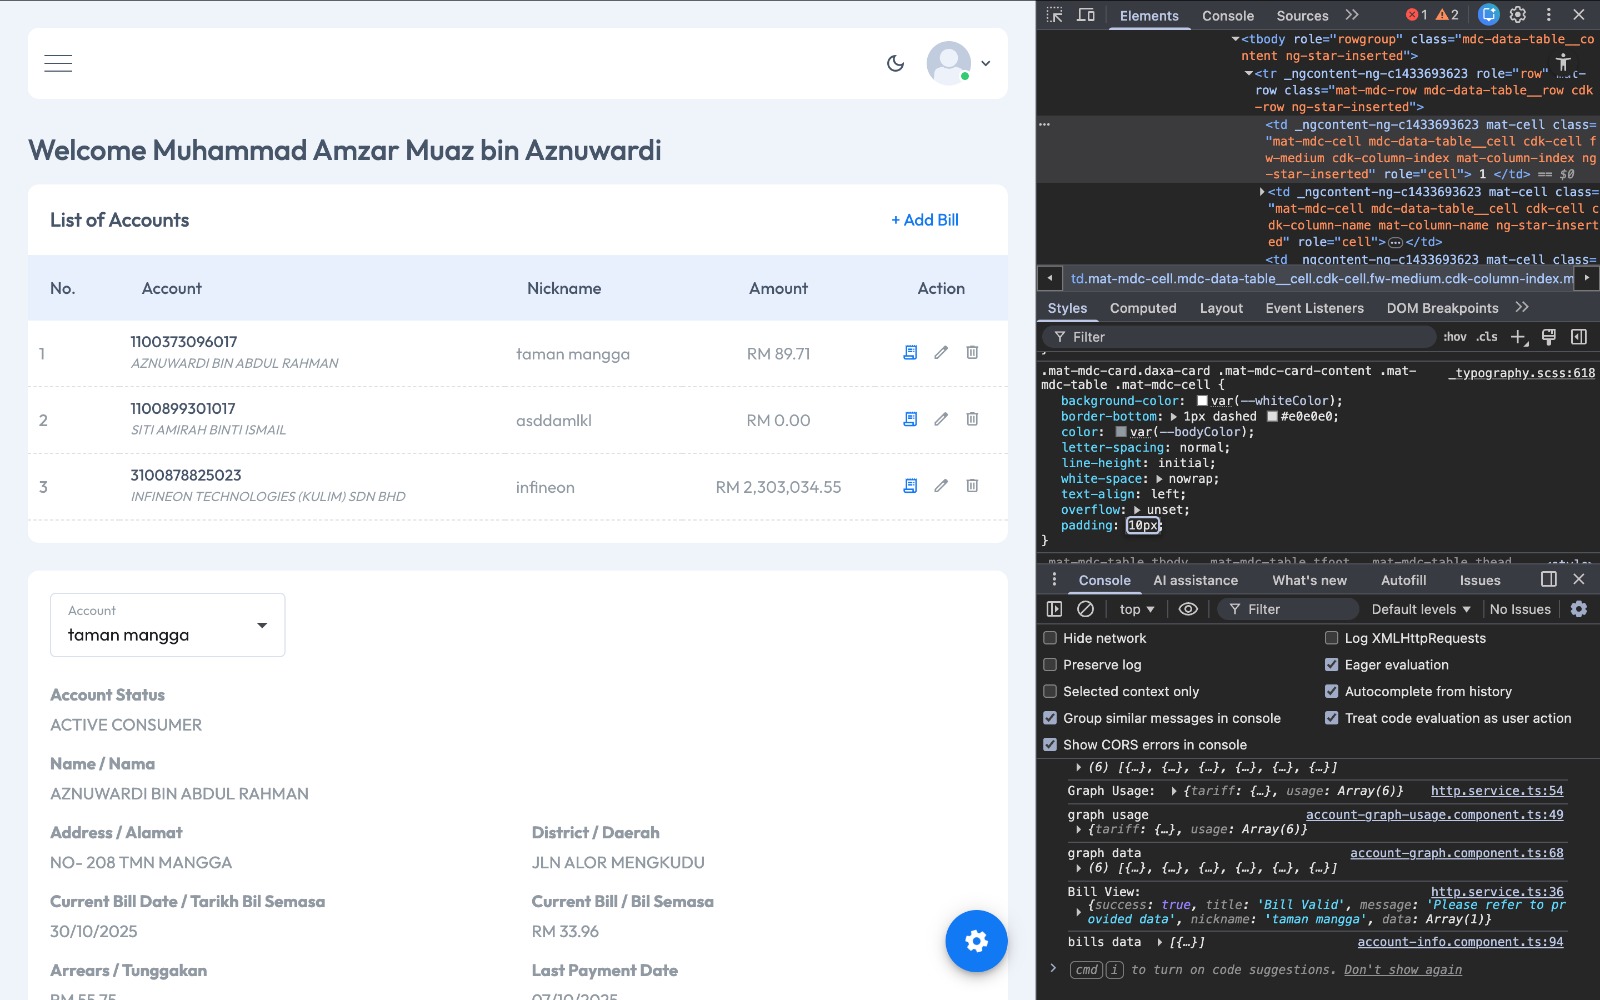Show console sidebar icon

[x=1054, y=609]
